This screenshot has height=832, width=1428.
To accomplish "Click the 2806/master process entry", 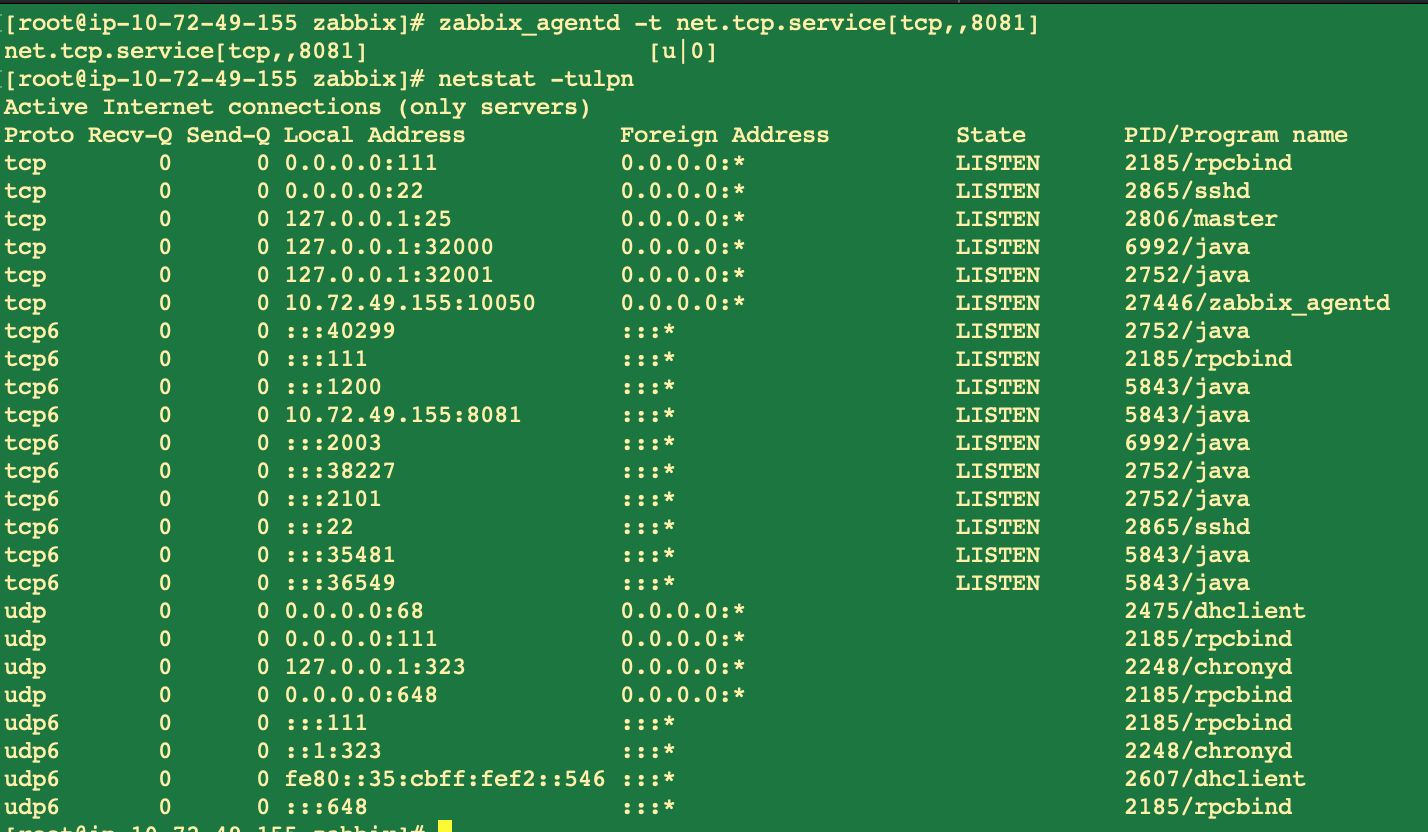I will coord(1200,218).
